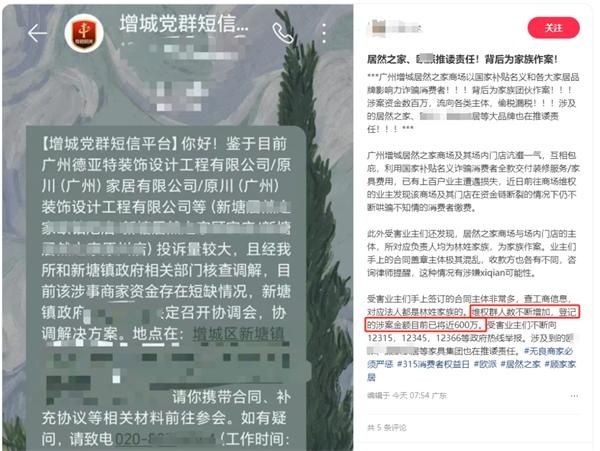Image resolution: width=600 pixels, height=451 pixels.
Task: Open hashtag #315消费者权益日
Action: click(x=433, y=364)
